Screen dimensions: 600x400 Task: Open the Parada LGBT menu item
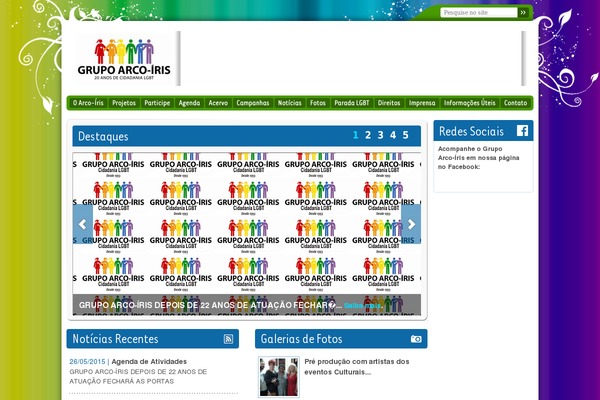[352, 103]
